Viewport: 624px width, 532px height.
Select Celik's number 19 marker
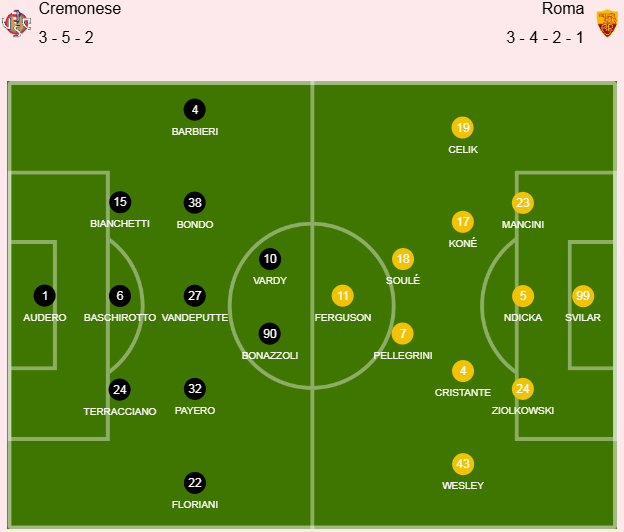(x=462, y=128)
